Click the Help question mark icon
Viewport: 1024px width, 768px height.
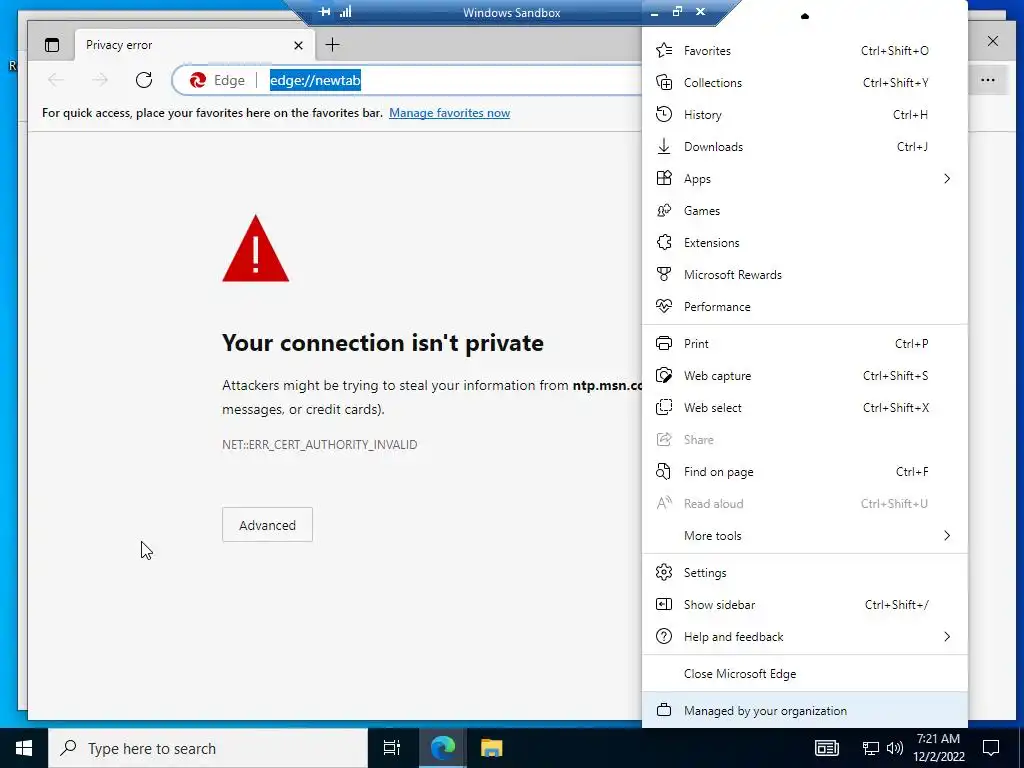point(664,637)
